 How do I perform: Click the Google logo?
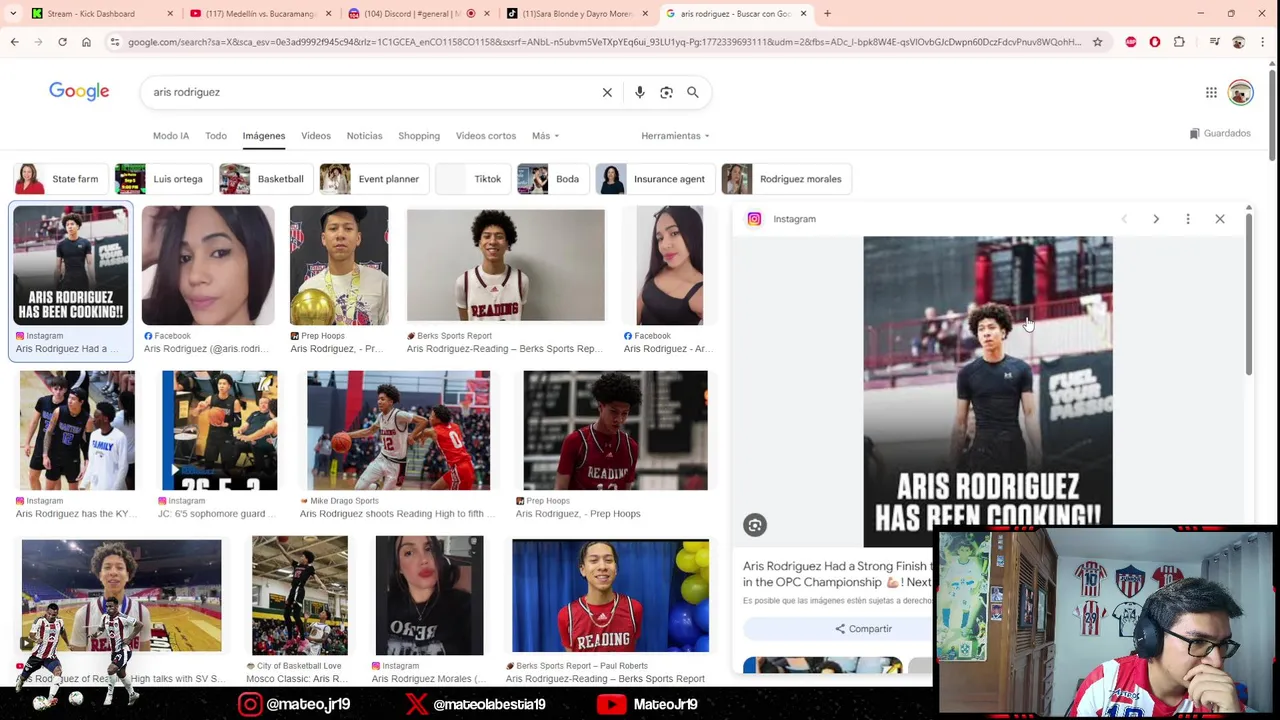pos(79,92)
